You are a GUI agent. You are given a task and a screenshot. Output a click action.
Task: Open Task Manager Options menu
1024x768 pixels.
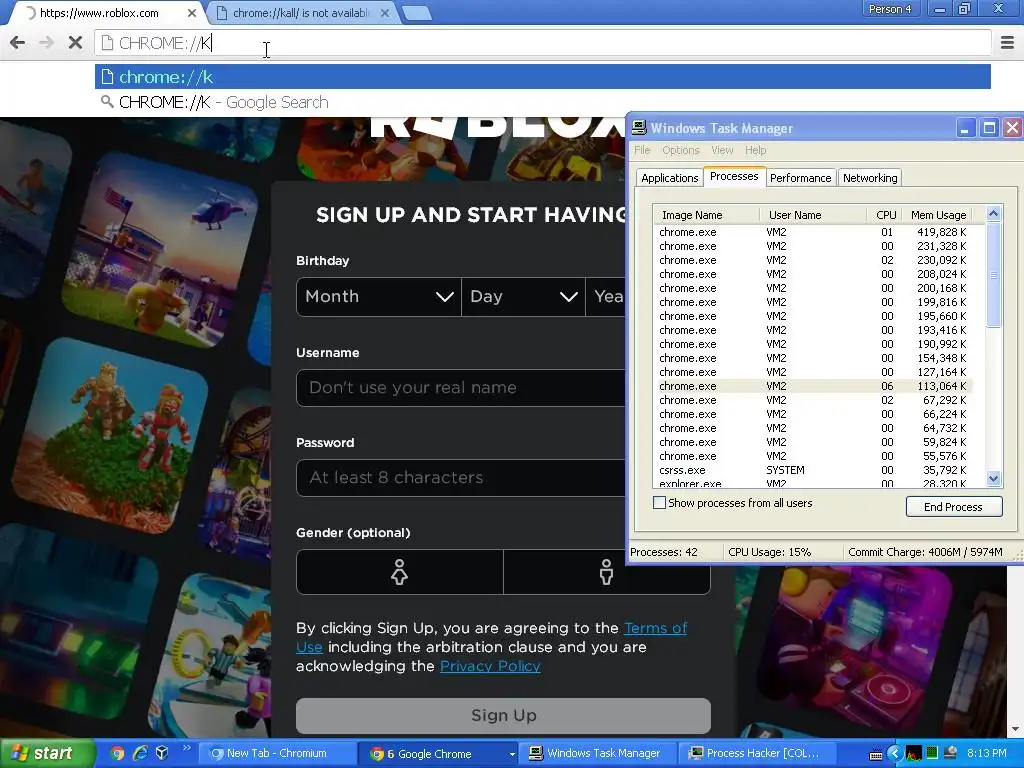680,150
